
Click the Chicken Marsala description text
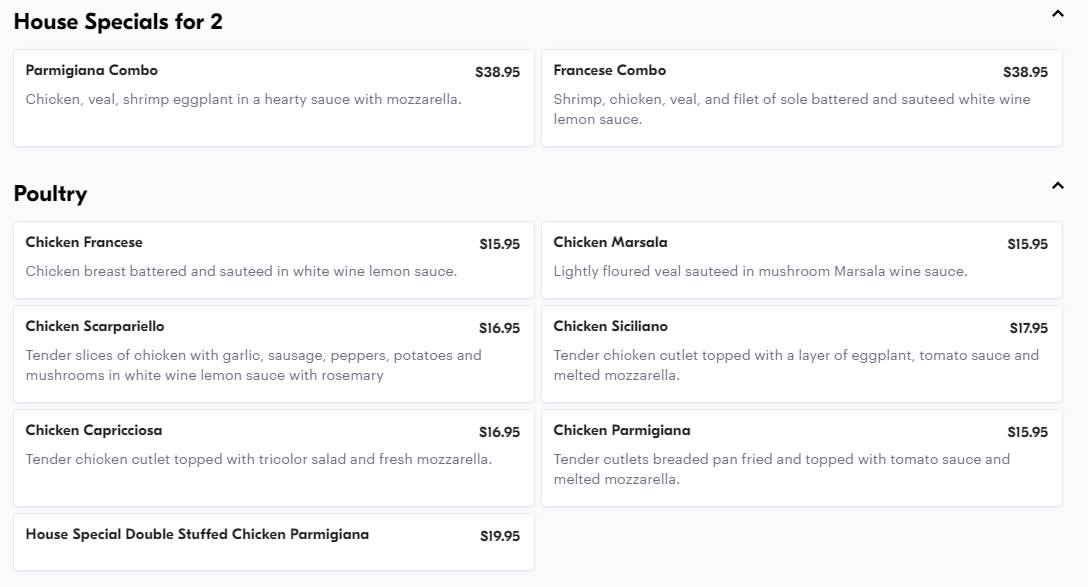click(x=760, y=271)
